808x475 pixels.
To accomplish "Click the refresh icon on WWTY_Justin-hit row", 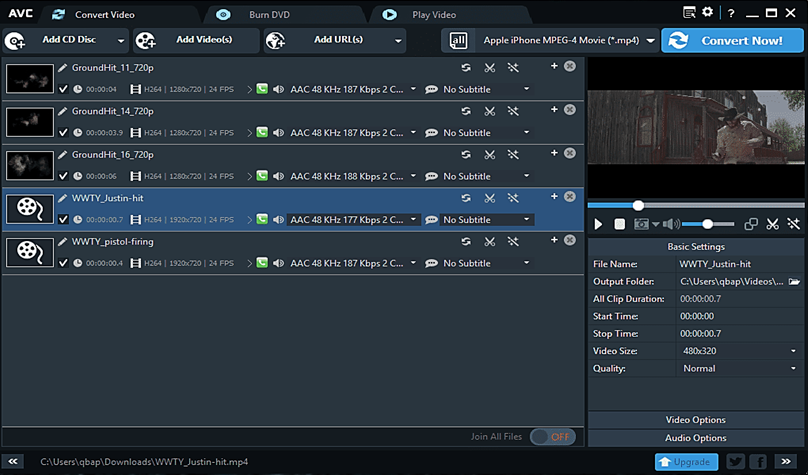I will coord(466,198).
